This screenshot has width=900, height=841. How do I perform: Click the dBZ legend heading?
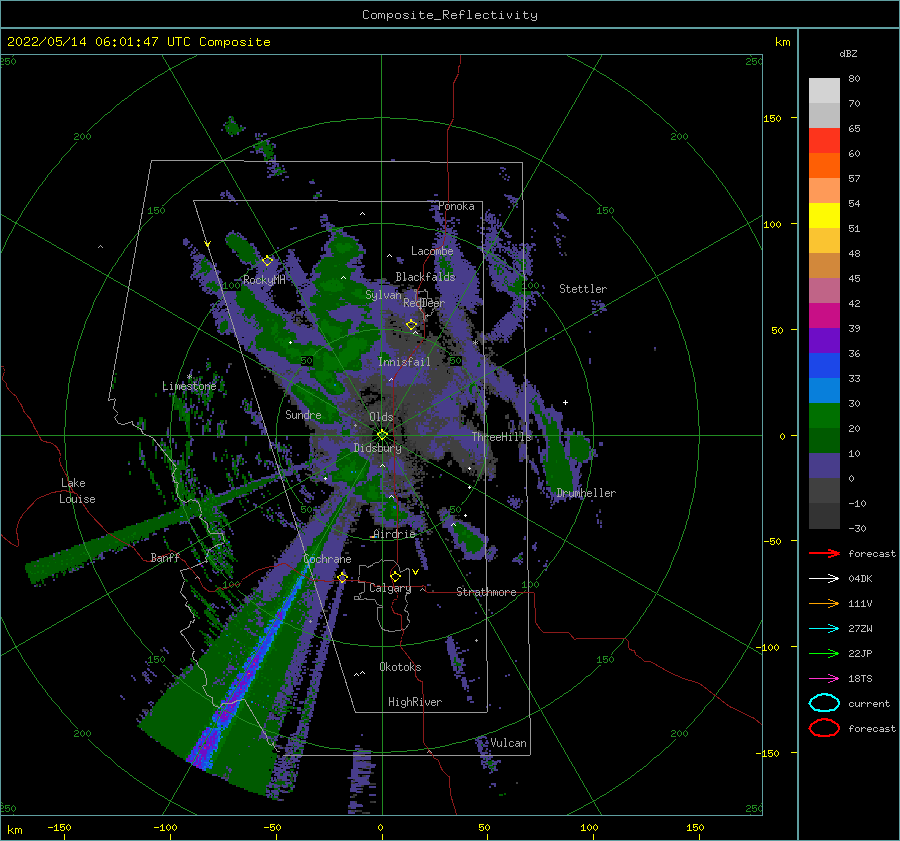coord(848,54)
